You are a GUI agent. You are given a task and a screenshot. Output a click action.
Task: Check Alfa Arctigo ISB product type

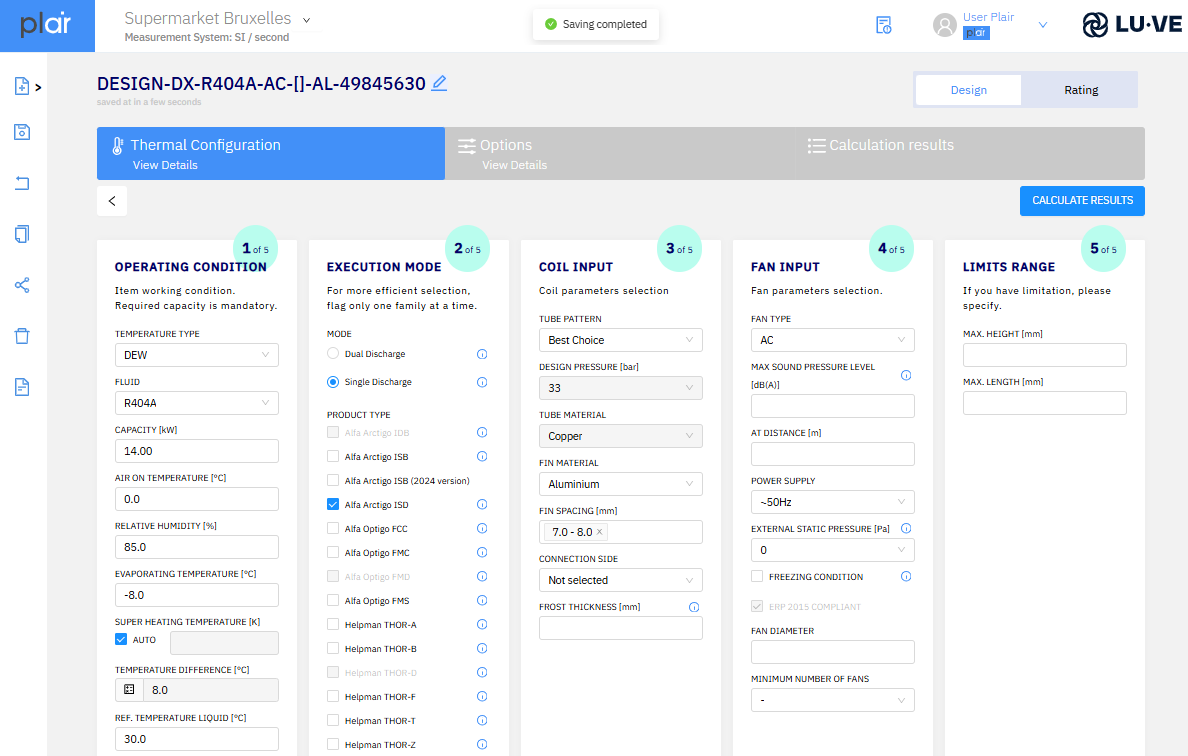333,456
